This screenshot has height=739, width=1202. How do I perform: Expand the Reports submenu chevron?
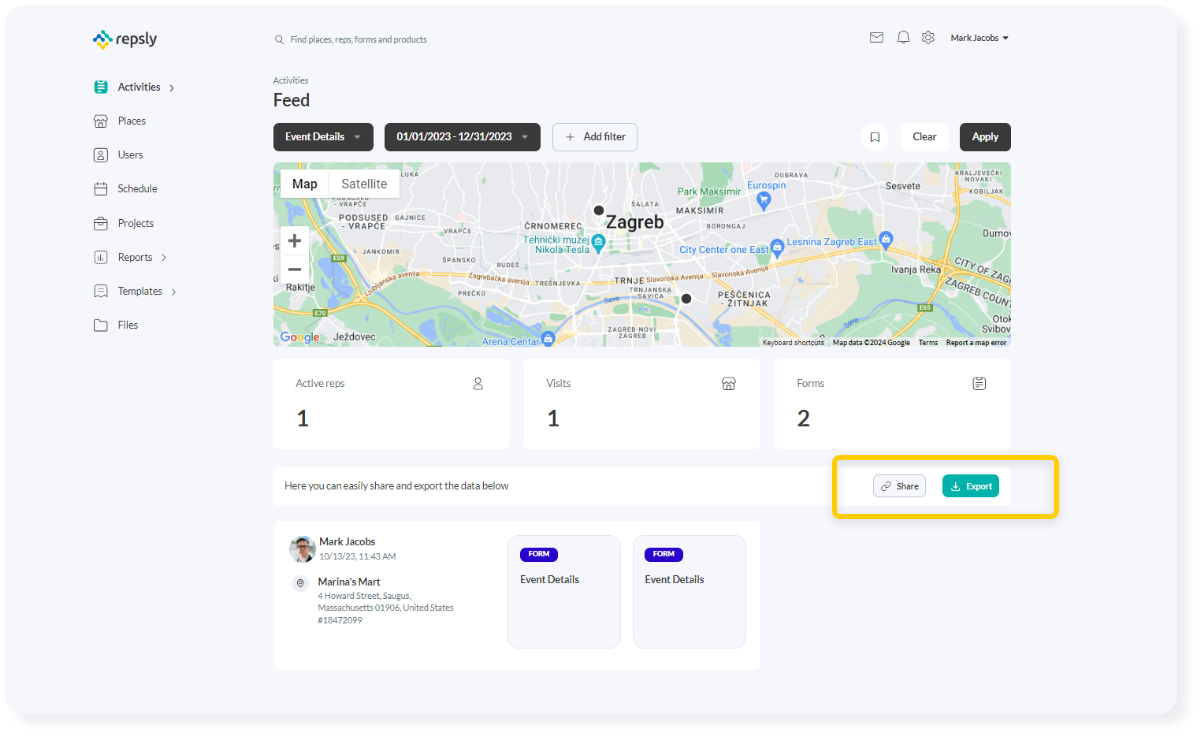164,258
